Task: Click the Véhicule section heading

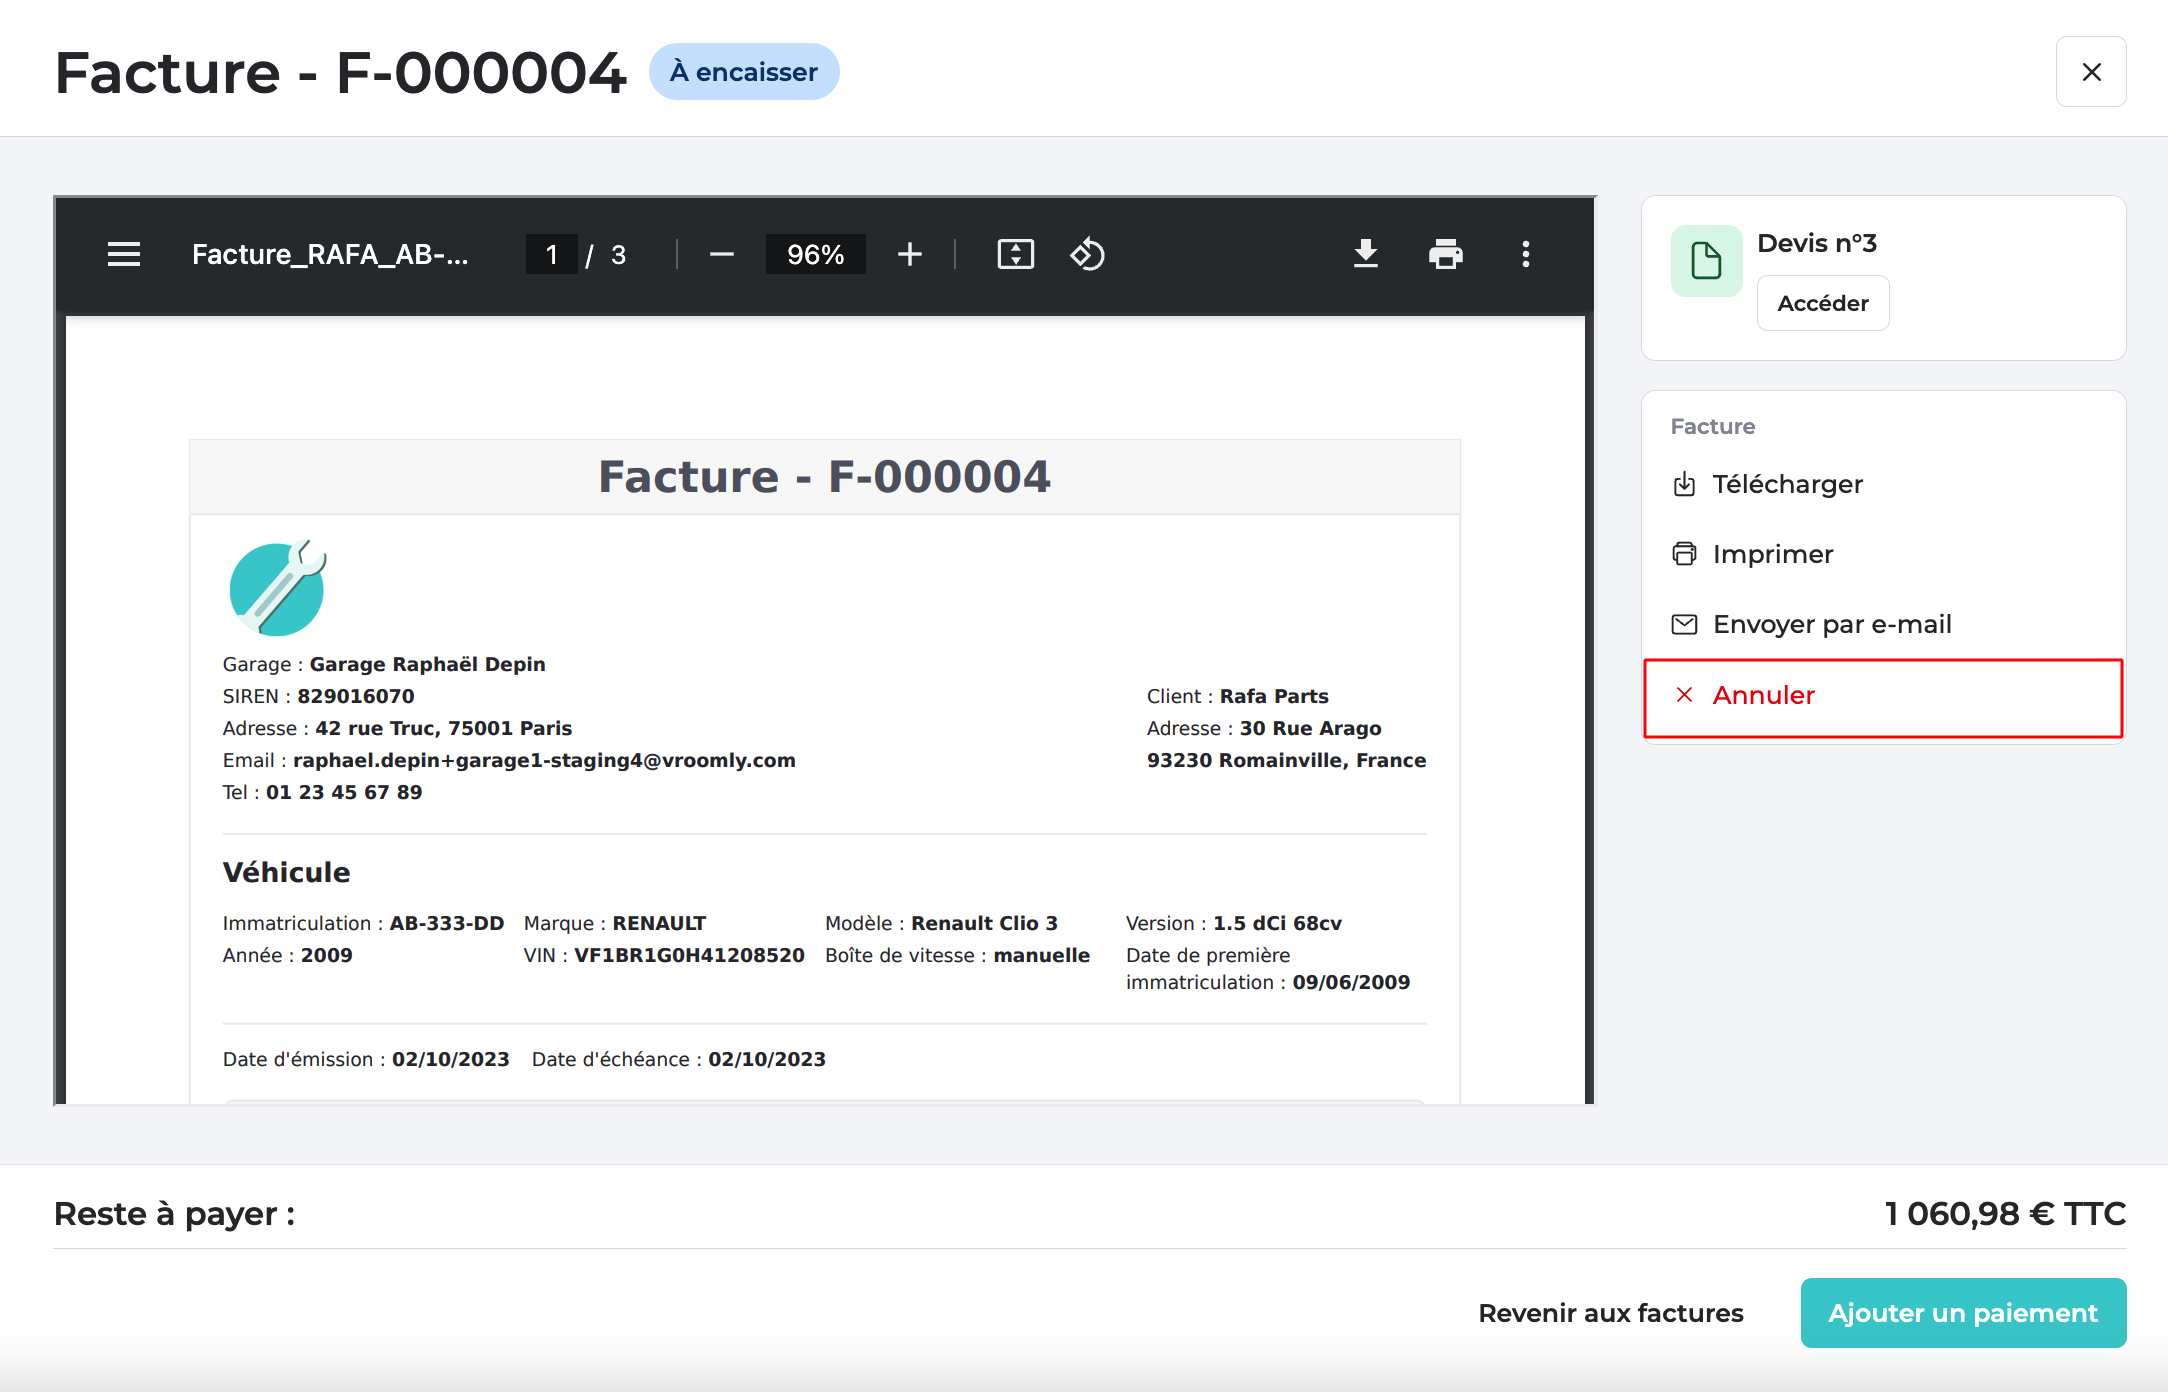Action: (286, 872)
